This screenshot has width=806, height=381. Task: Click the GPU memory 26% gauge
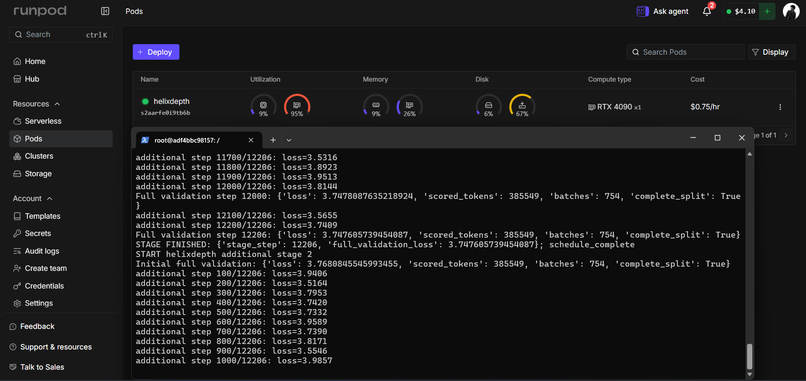[x=409, y=107]
